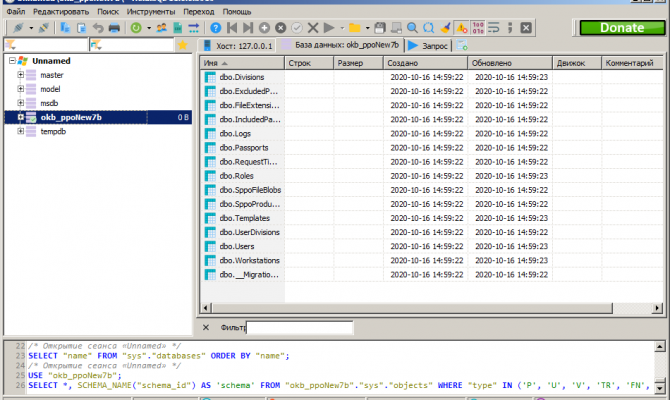Click the cancel editing X icon
Viewport: 670px width, 400px height.
[x=313, y=28]
